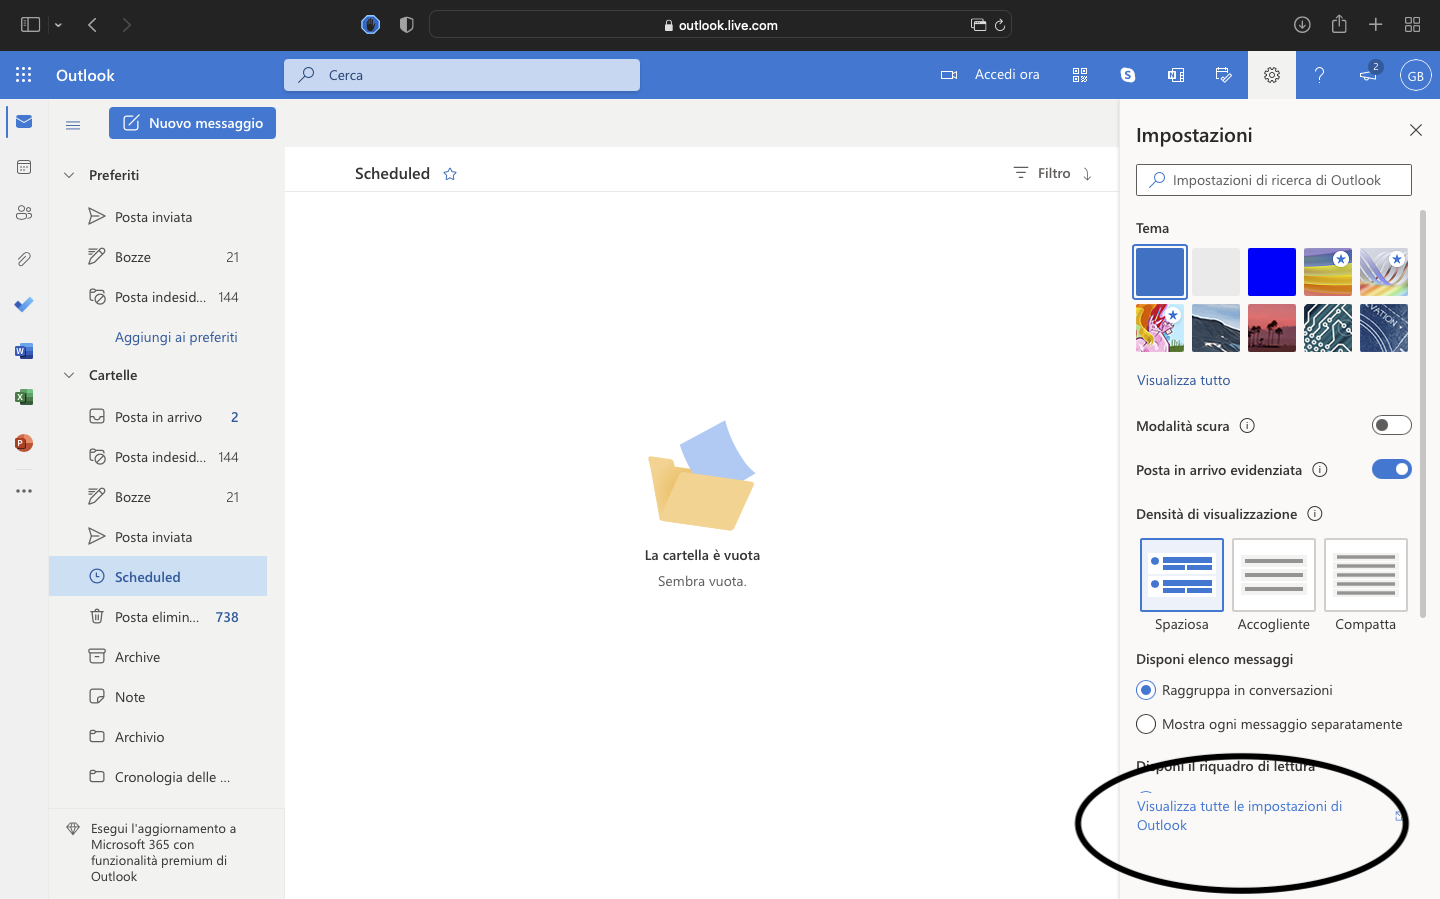Viewport: 1440px width, 899px height.
Task: Mark Scheduled folder as favorite star
Action: click(x=450, y=174)
